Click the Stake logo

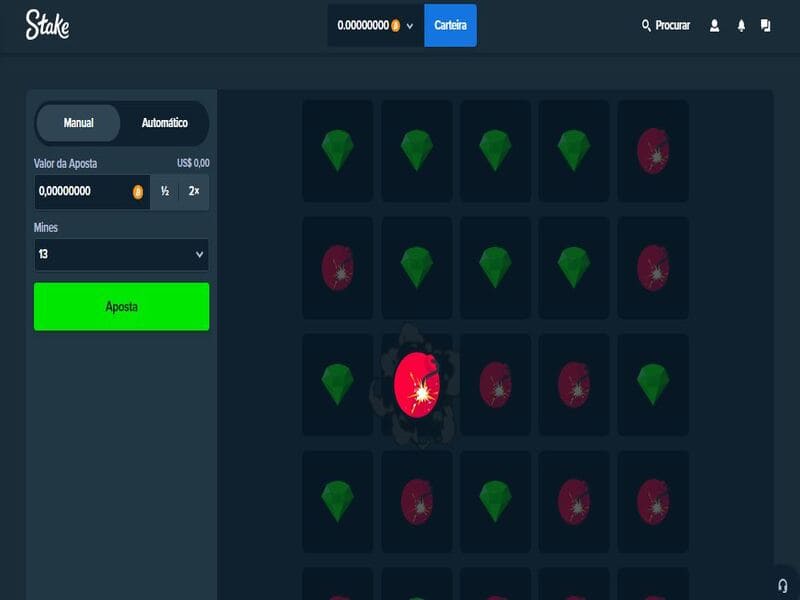click(47, 24)
